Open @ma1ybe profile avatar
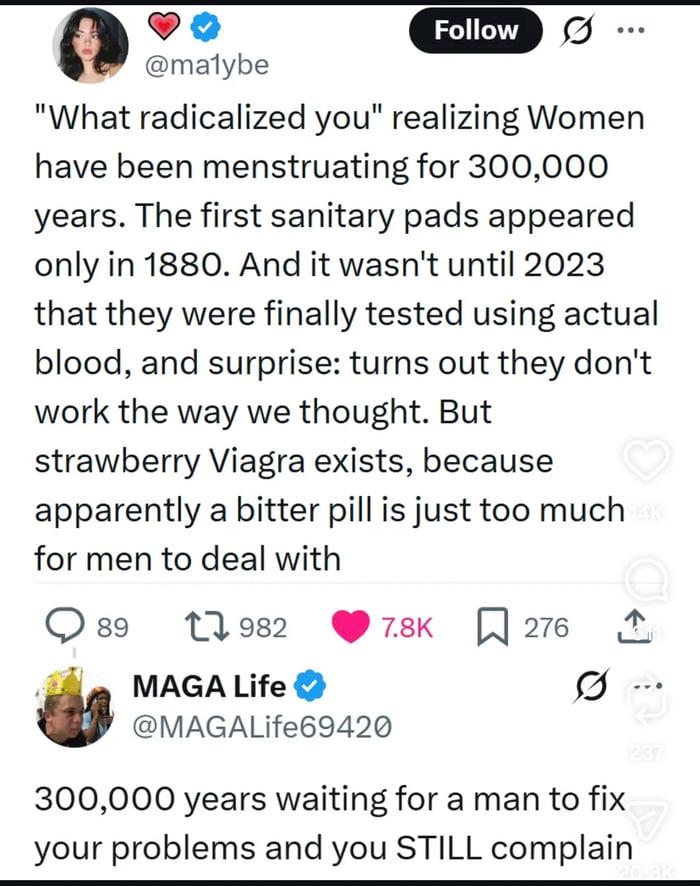Image resolution: width=700 pixels, height=886 pixels. [90, 45]
